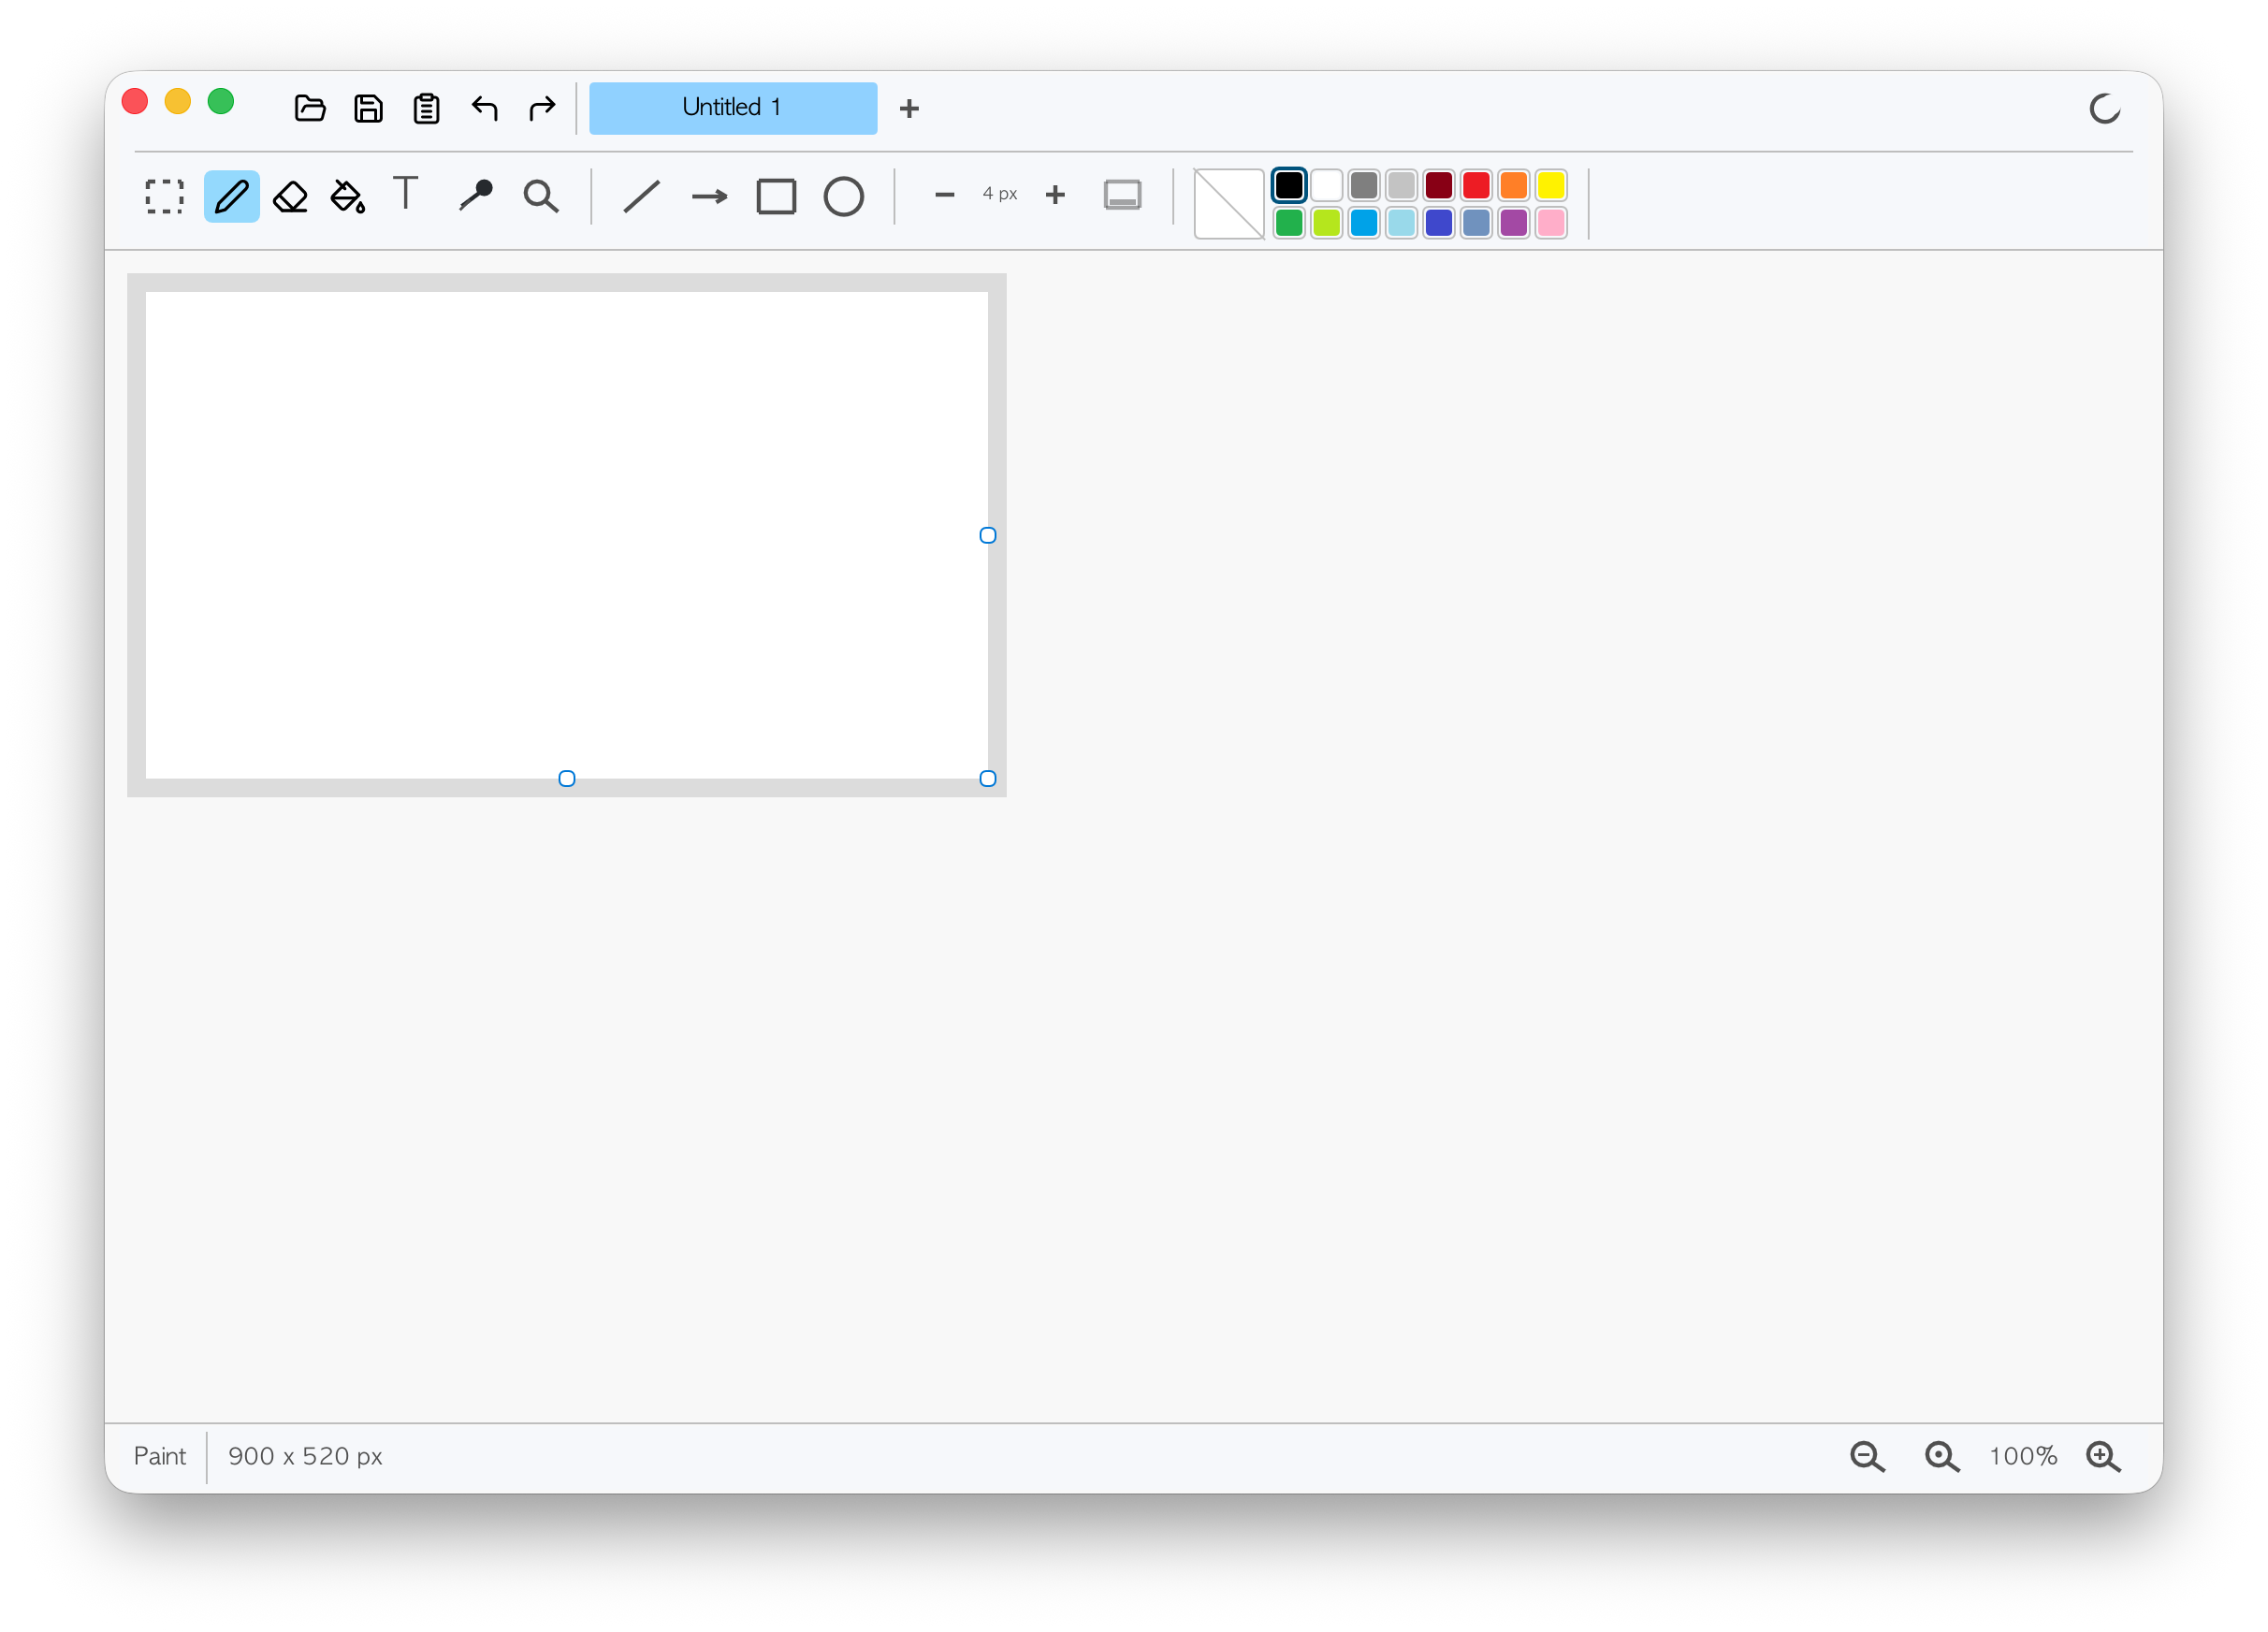Select the magnifier zoom tool
This screenshot has height=1632, width=2268.
541,196
